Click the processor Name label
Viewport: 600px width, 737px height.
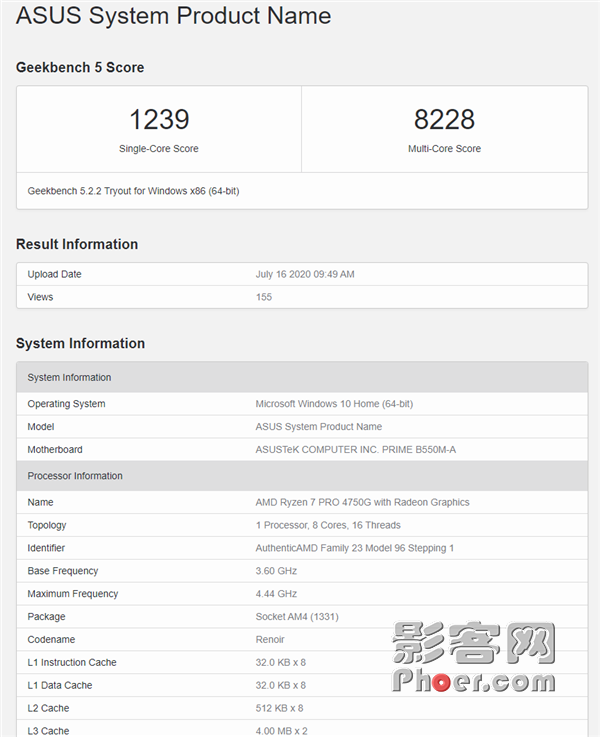[x=40, y=502]
